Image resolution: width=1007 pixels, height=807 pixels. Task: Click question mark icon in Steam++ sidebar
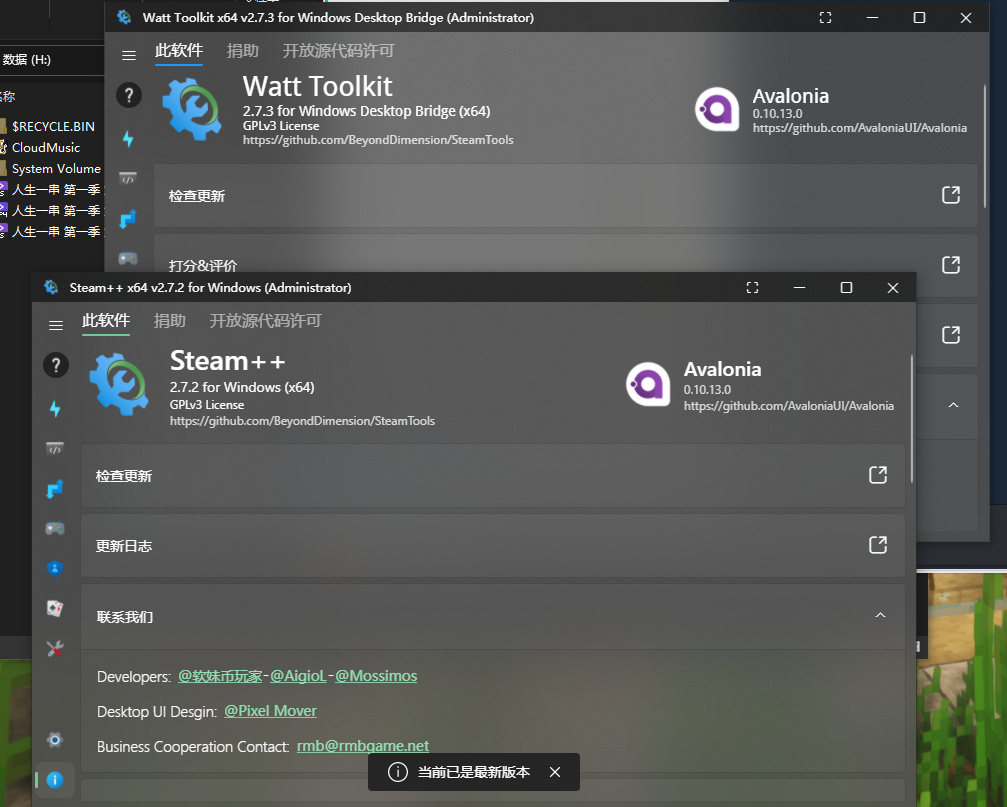coord(56,365)
